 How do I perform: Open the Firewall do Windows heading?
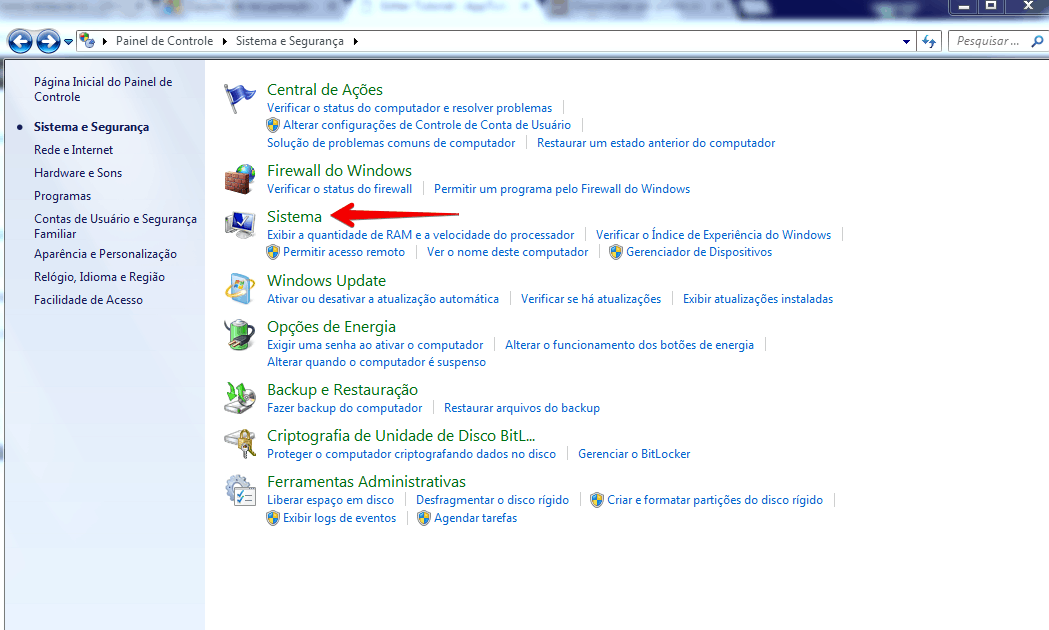point(339,171)
